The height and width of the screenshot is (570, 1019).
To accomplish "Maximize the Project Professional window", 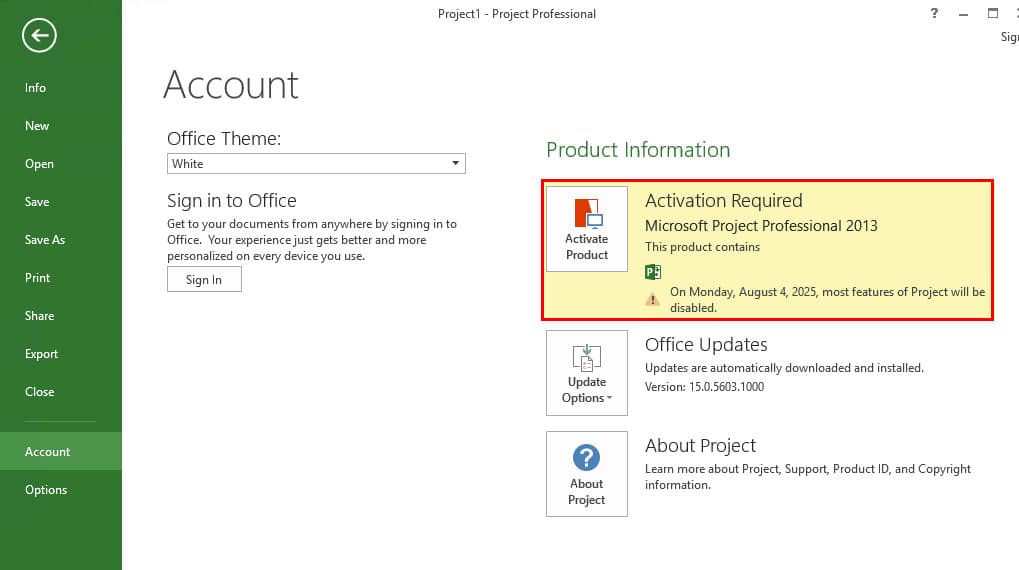I will coord(992,13).
